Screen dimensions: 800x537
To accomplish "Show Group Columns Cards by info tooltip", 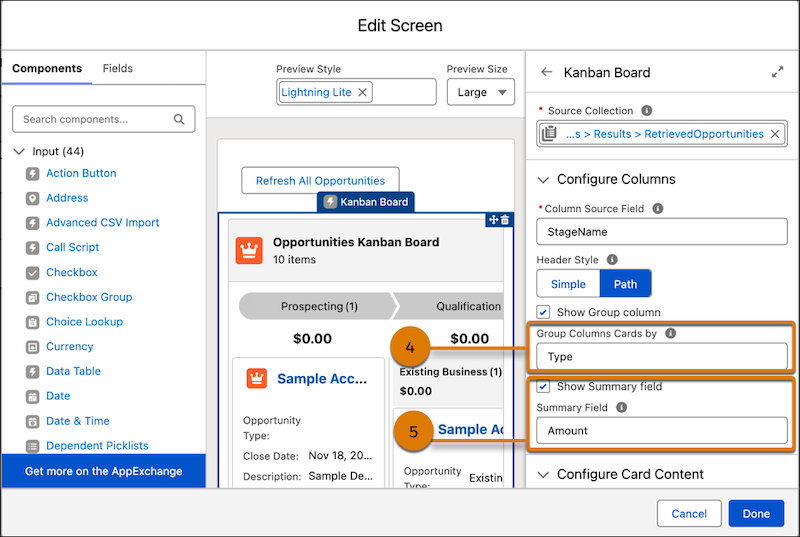I will click(x=670, y=333).
